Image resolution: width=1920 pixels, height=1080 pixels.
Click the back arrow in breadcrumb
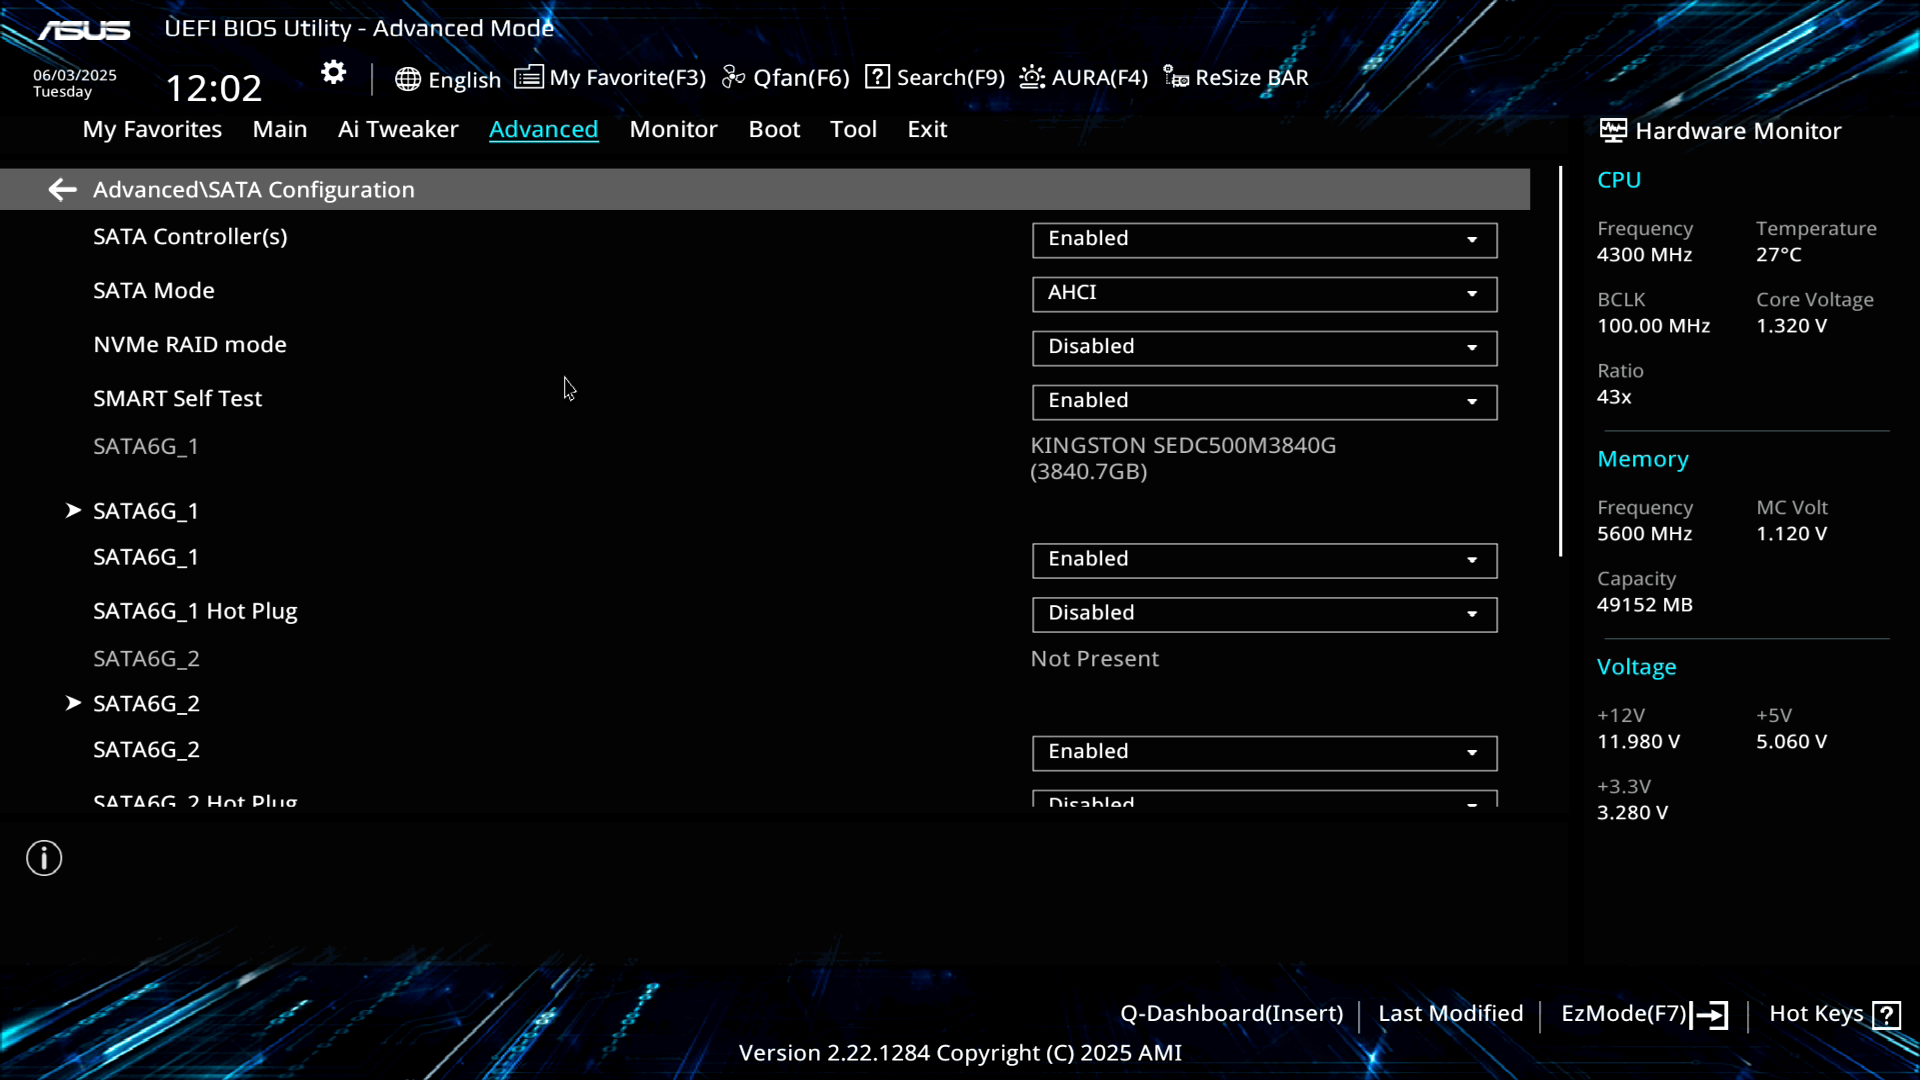click(62, 190)
